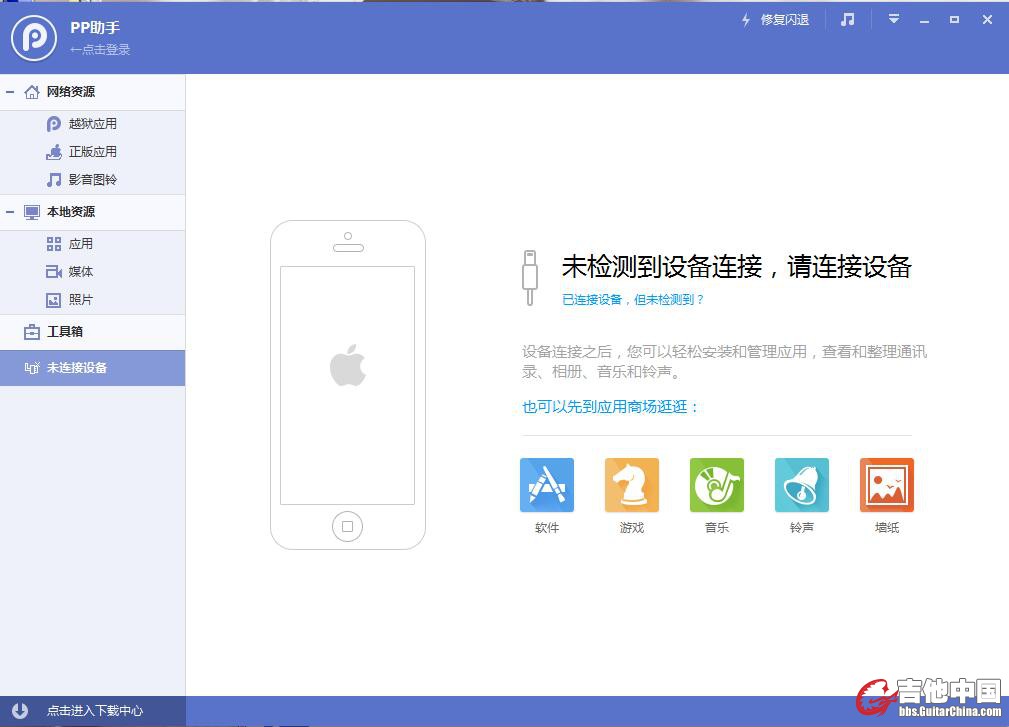Open the 软件 app store icon

(x=547, y=485)
